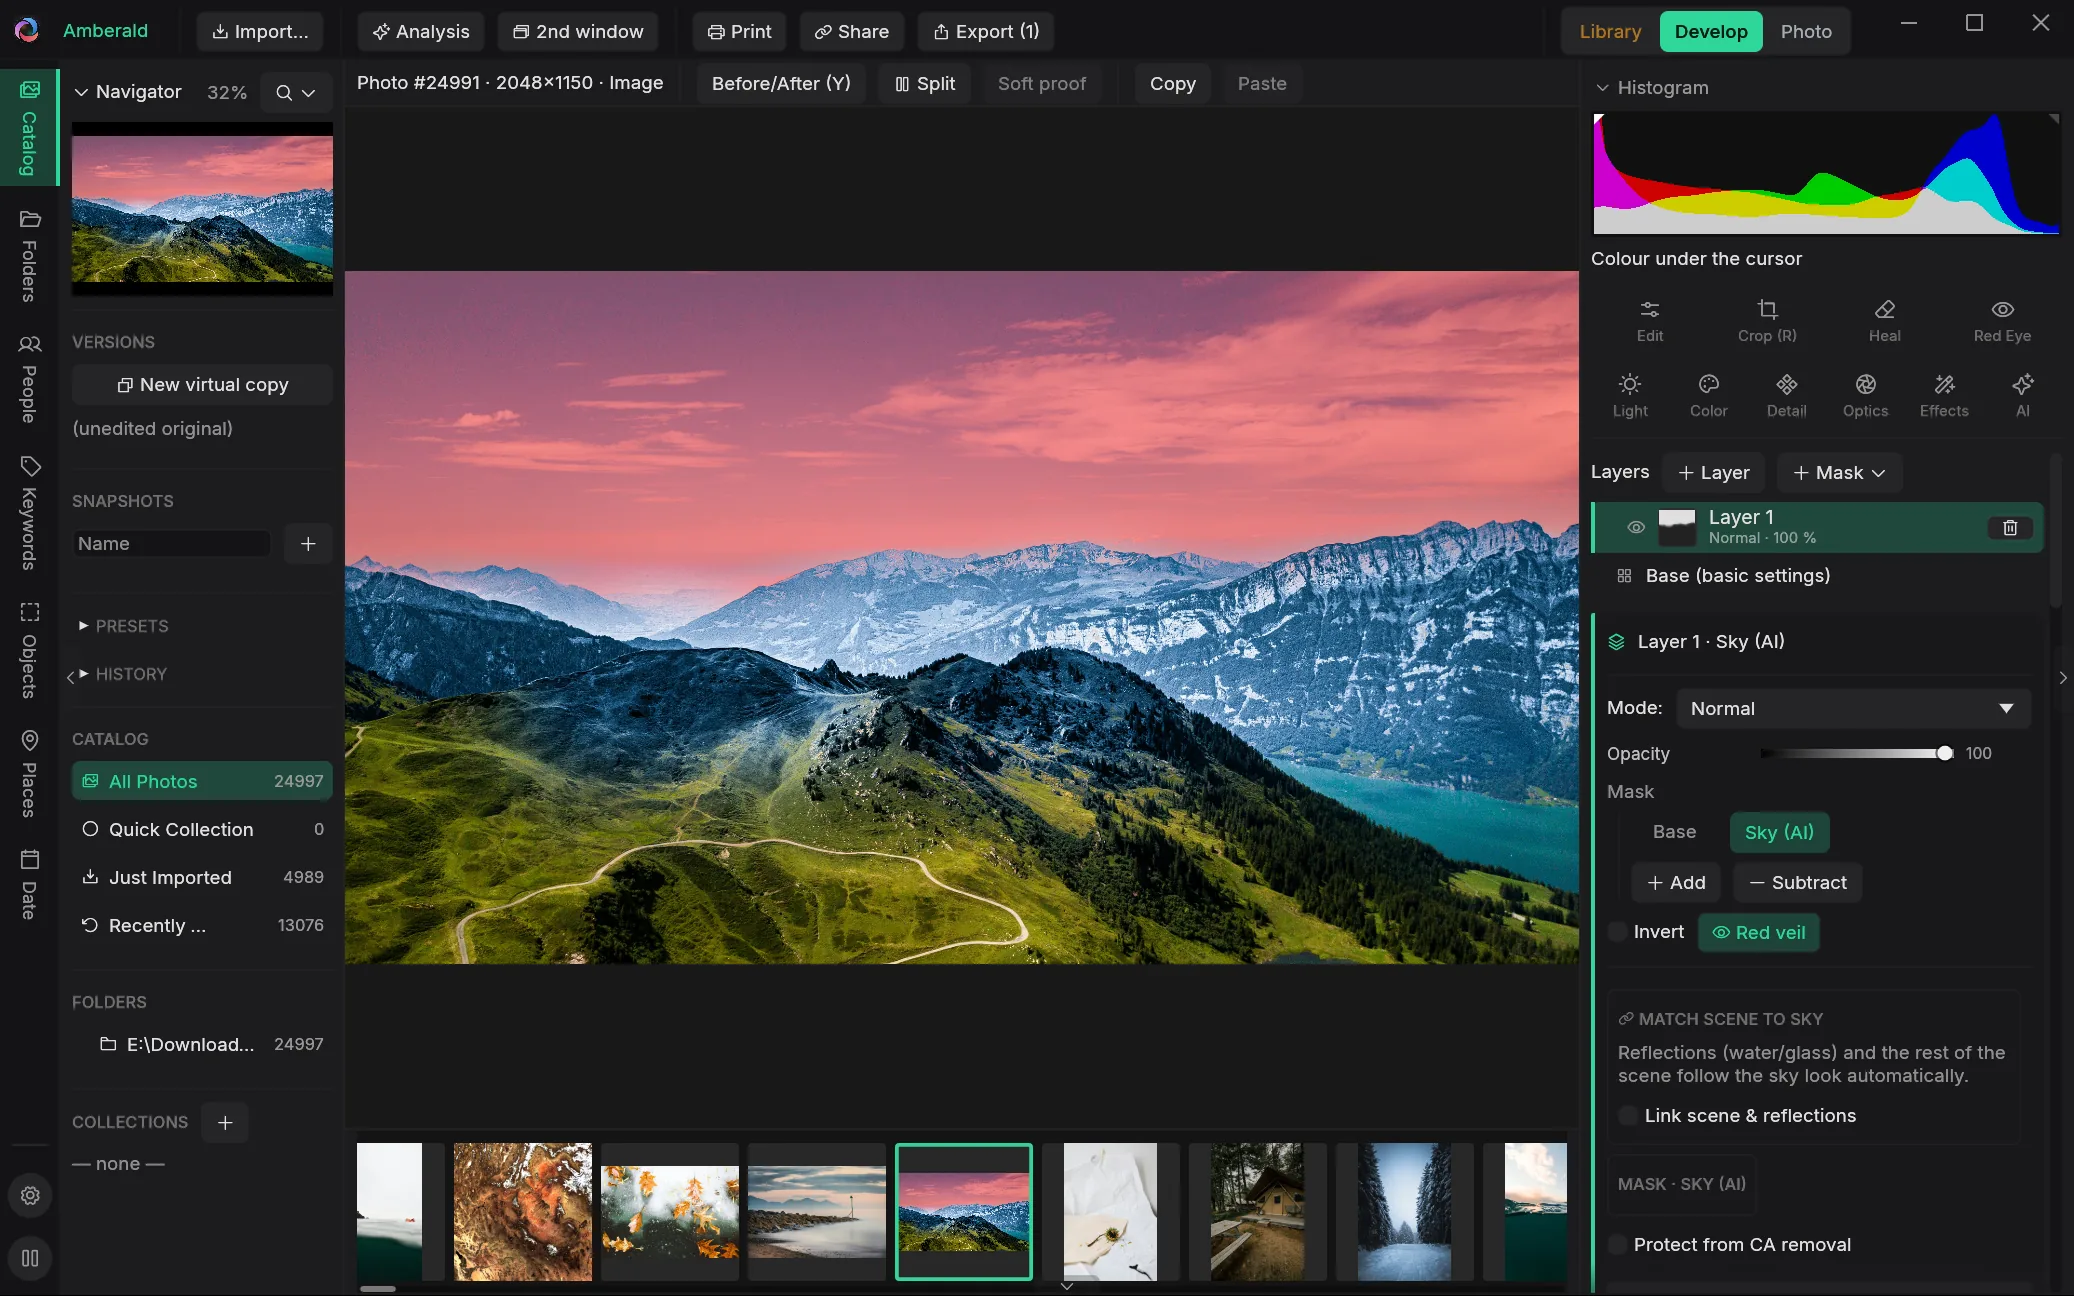Screen dimensions: 2074x1296
Task: Open the Optics adjustments panel
Action: tap(1865, 395)
